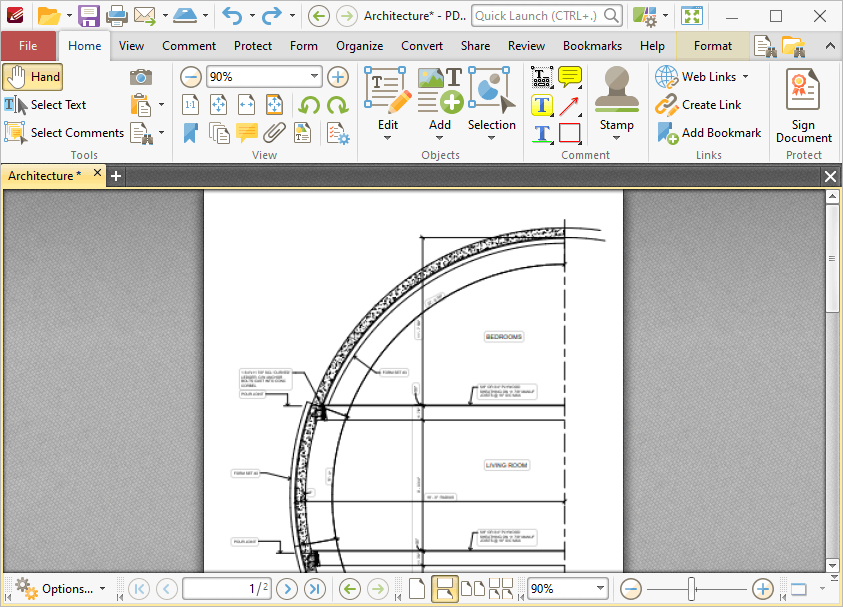This screenshot has height=607, width=843.
Task: Select the red Rectangle tool
Action: (570, 133)
